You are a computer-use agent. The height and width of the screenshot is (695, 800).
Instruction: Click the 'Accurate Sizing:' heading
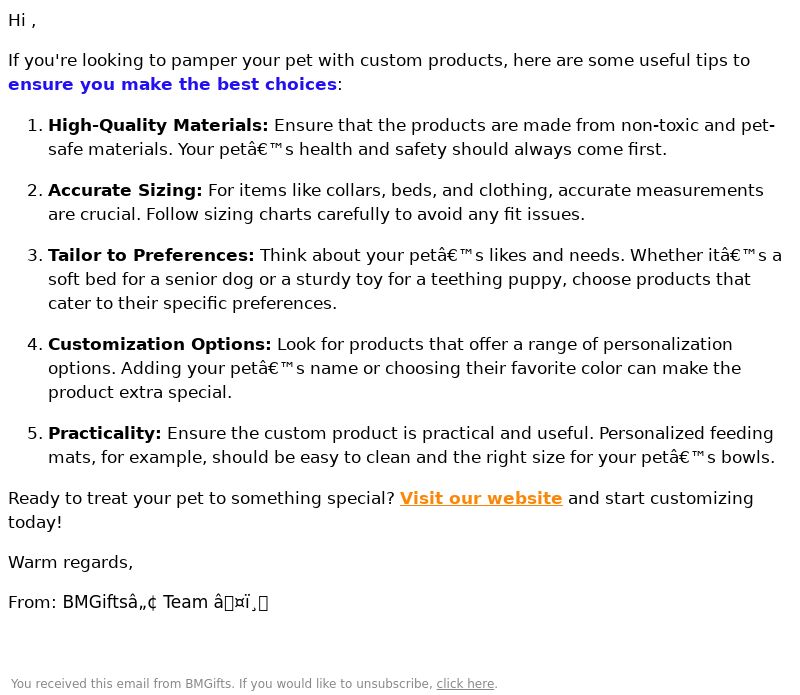[125, 190]
